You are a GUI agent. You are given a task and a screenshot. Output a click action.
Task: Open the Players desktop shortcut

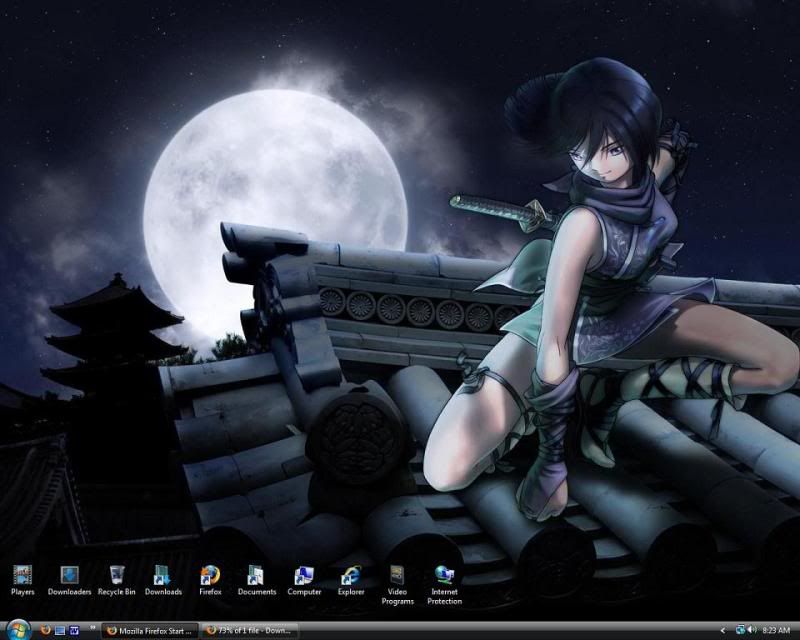22,577
